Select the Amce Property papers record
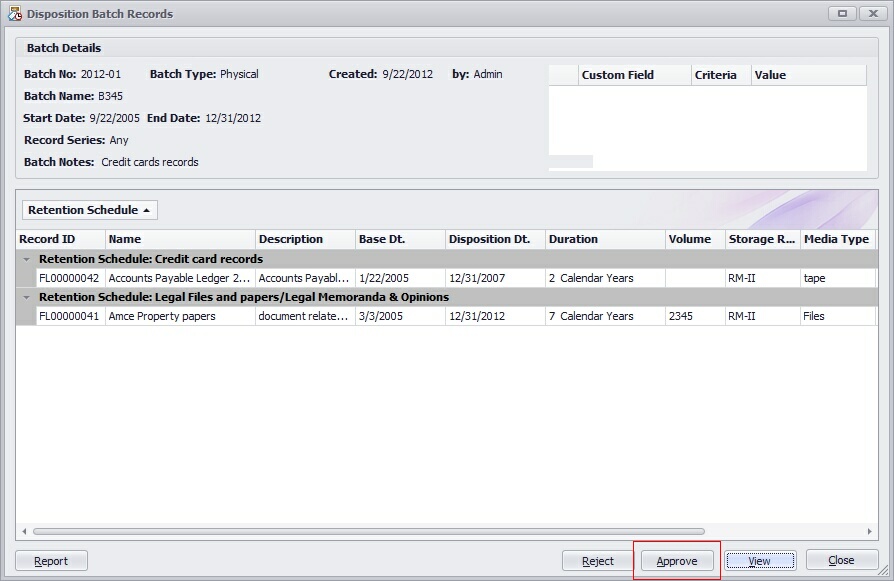894x581 pixels. coord(161,316)
